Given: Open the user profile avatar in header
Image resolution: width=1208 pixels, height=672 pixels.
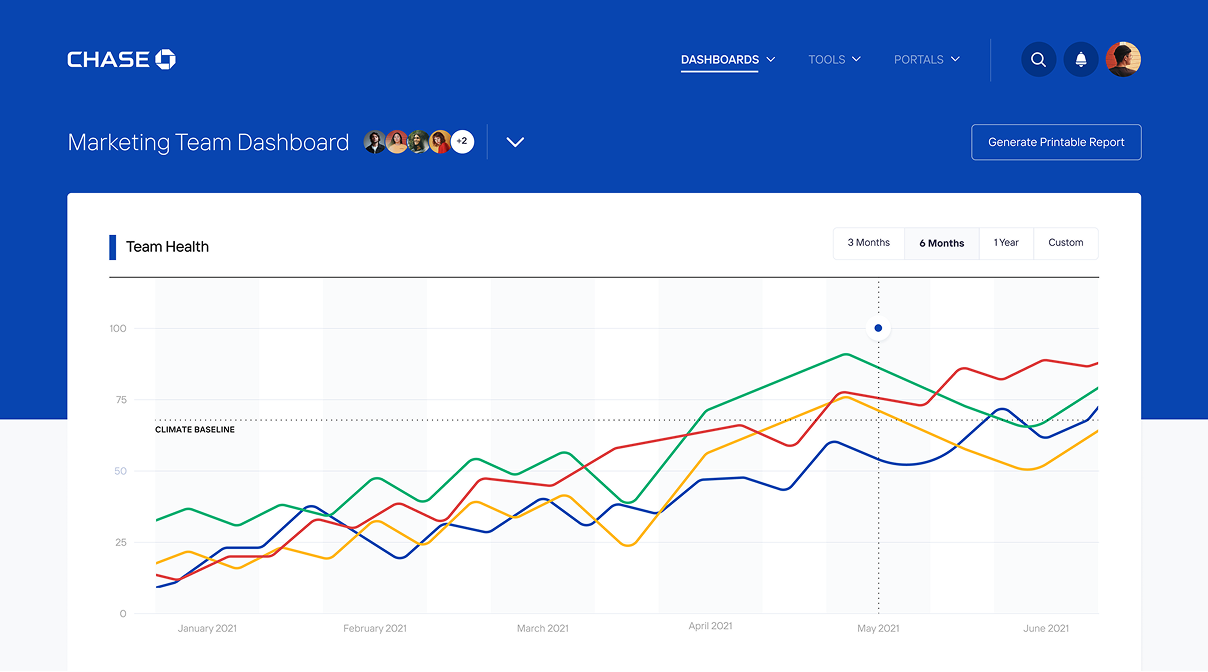Looking at the screenshot, I should (1123, 60).
